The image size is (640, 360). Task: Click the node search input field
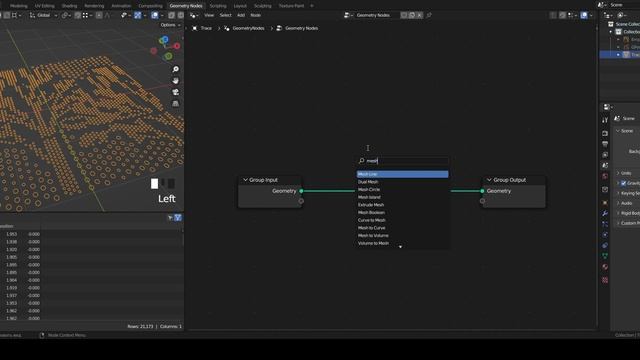[403, 161]
